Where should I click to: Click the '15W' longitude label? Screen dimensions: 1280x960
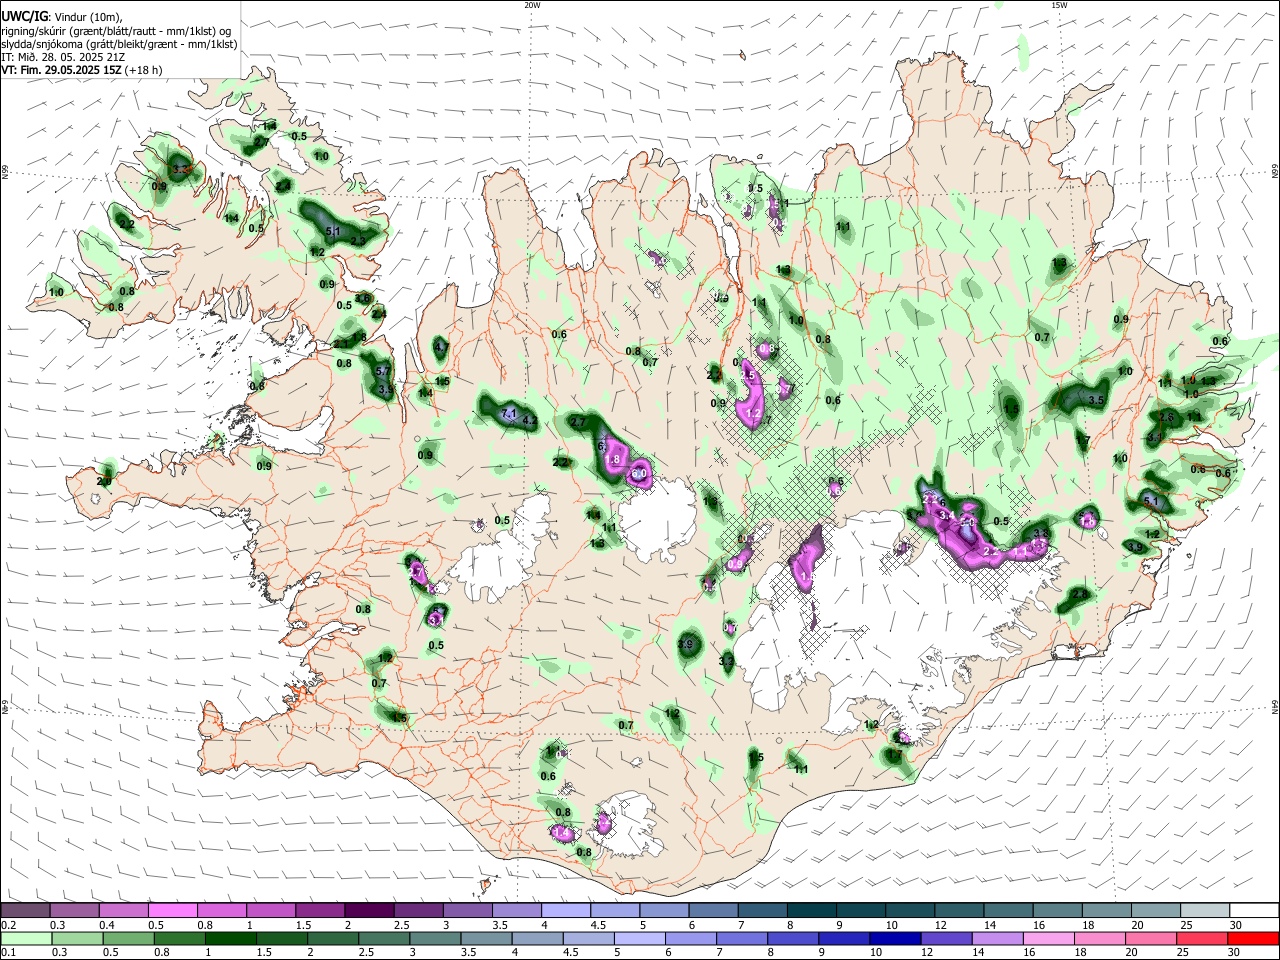click(x=1059, y=5)
